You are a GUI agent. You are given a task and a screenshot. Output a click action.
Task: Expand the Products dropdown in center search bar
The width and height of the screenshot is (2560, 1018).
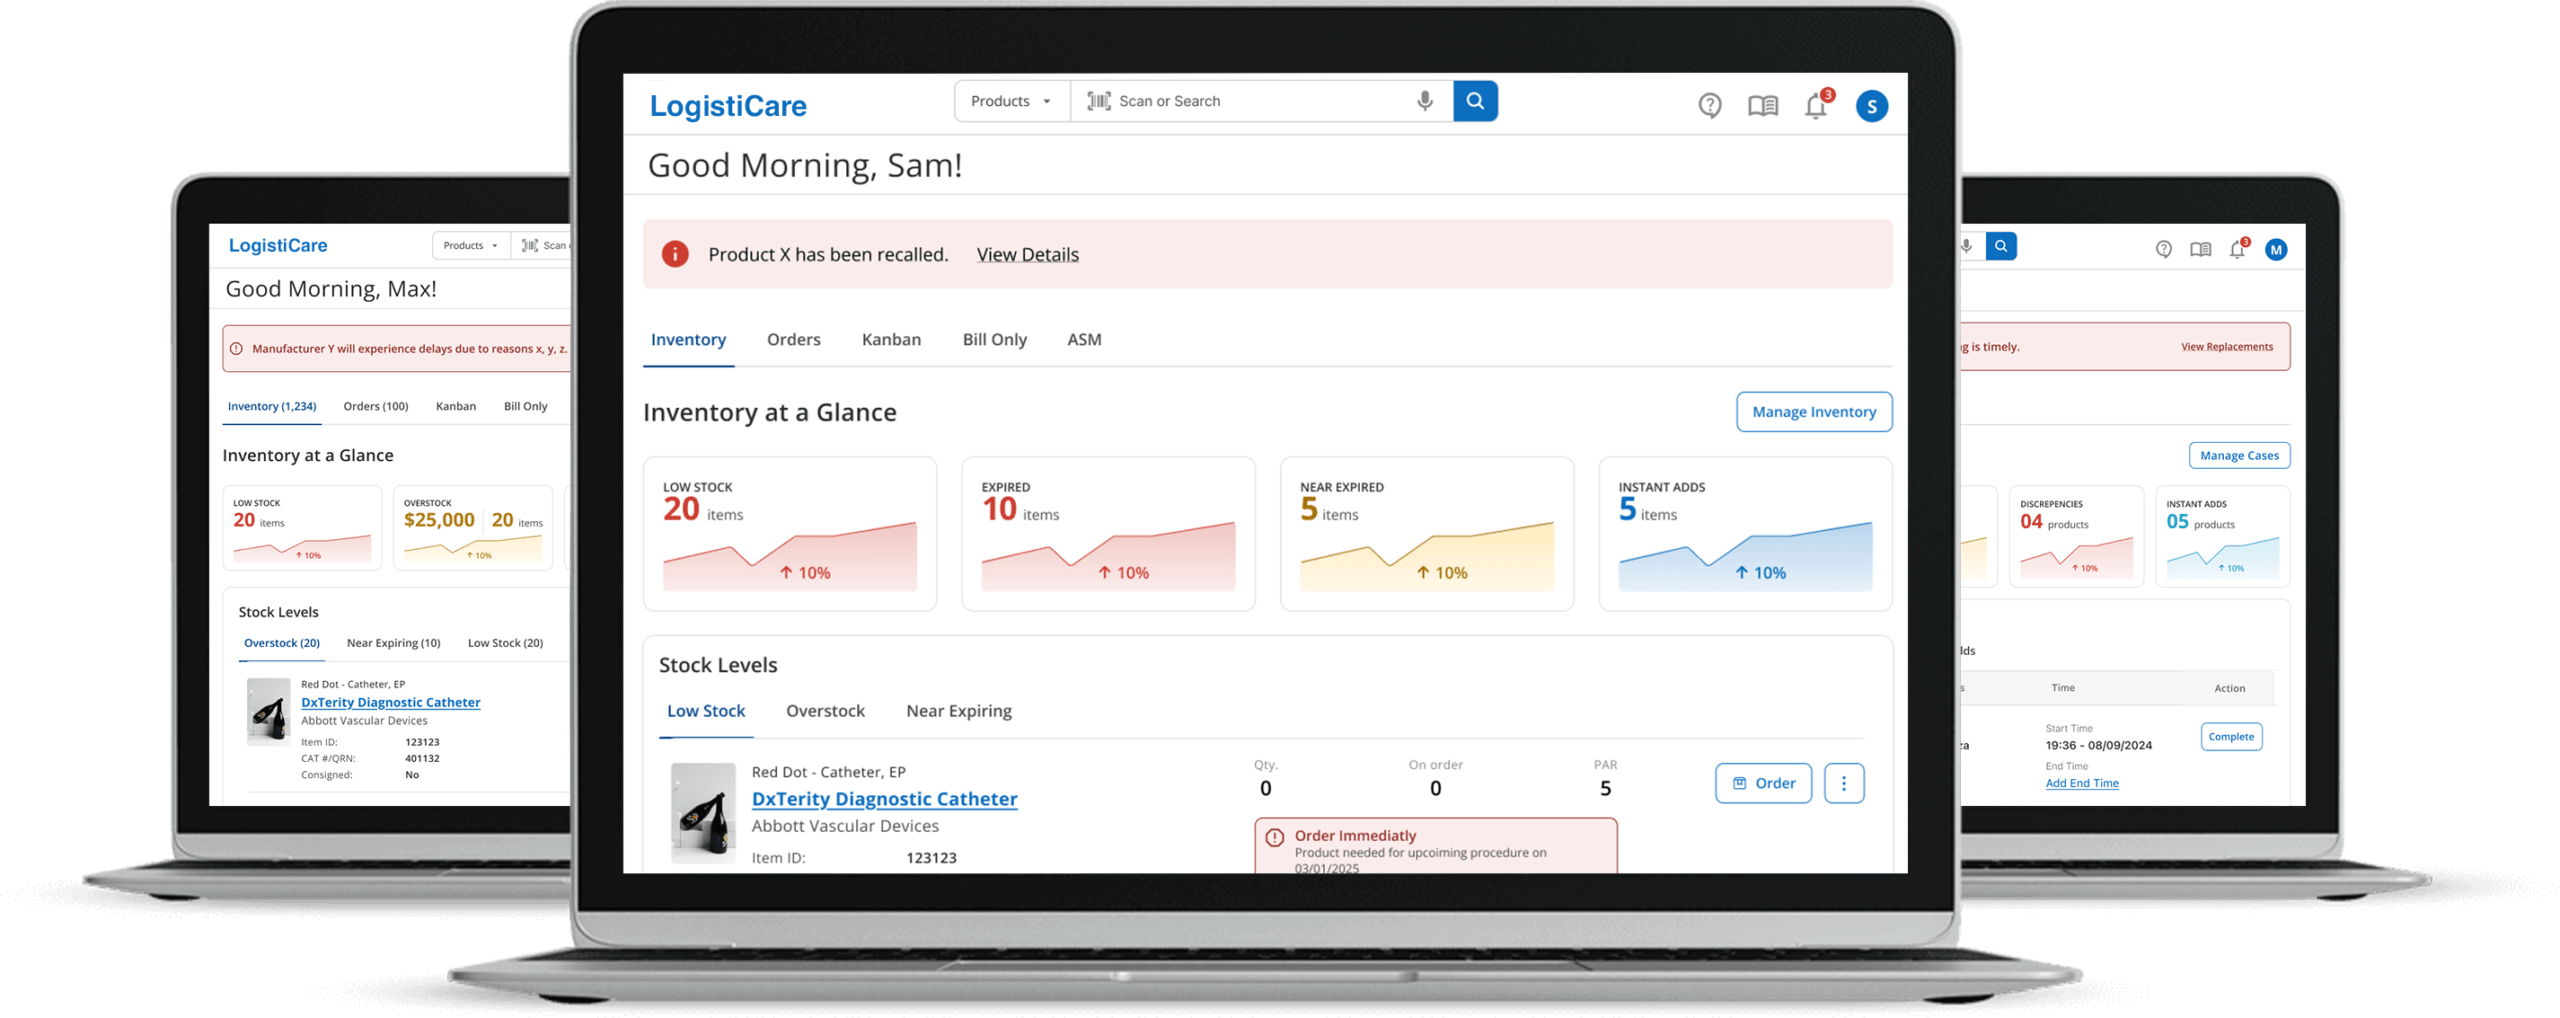click(x=1011, y=101)
